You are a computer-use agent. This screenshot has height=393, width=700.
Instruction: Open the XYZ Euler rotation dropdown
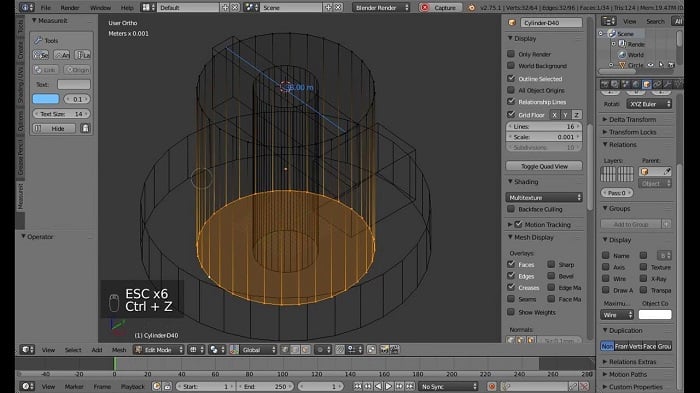coord(649,104)
